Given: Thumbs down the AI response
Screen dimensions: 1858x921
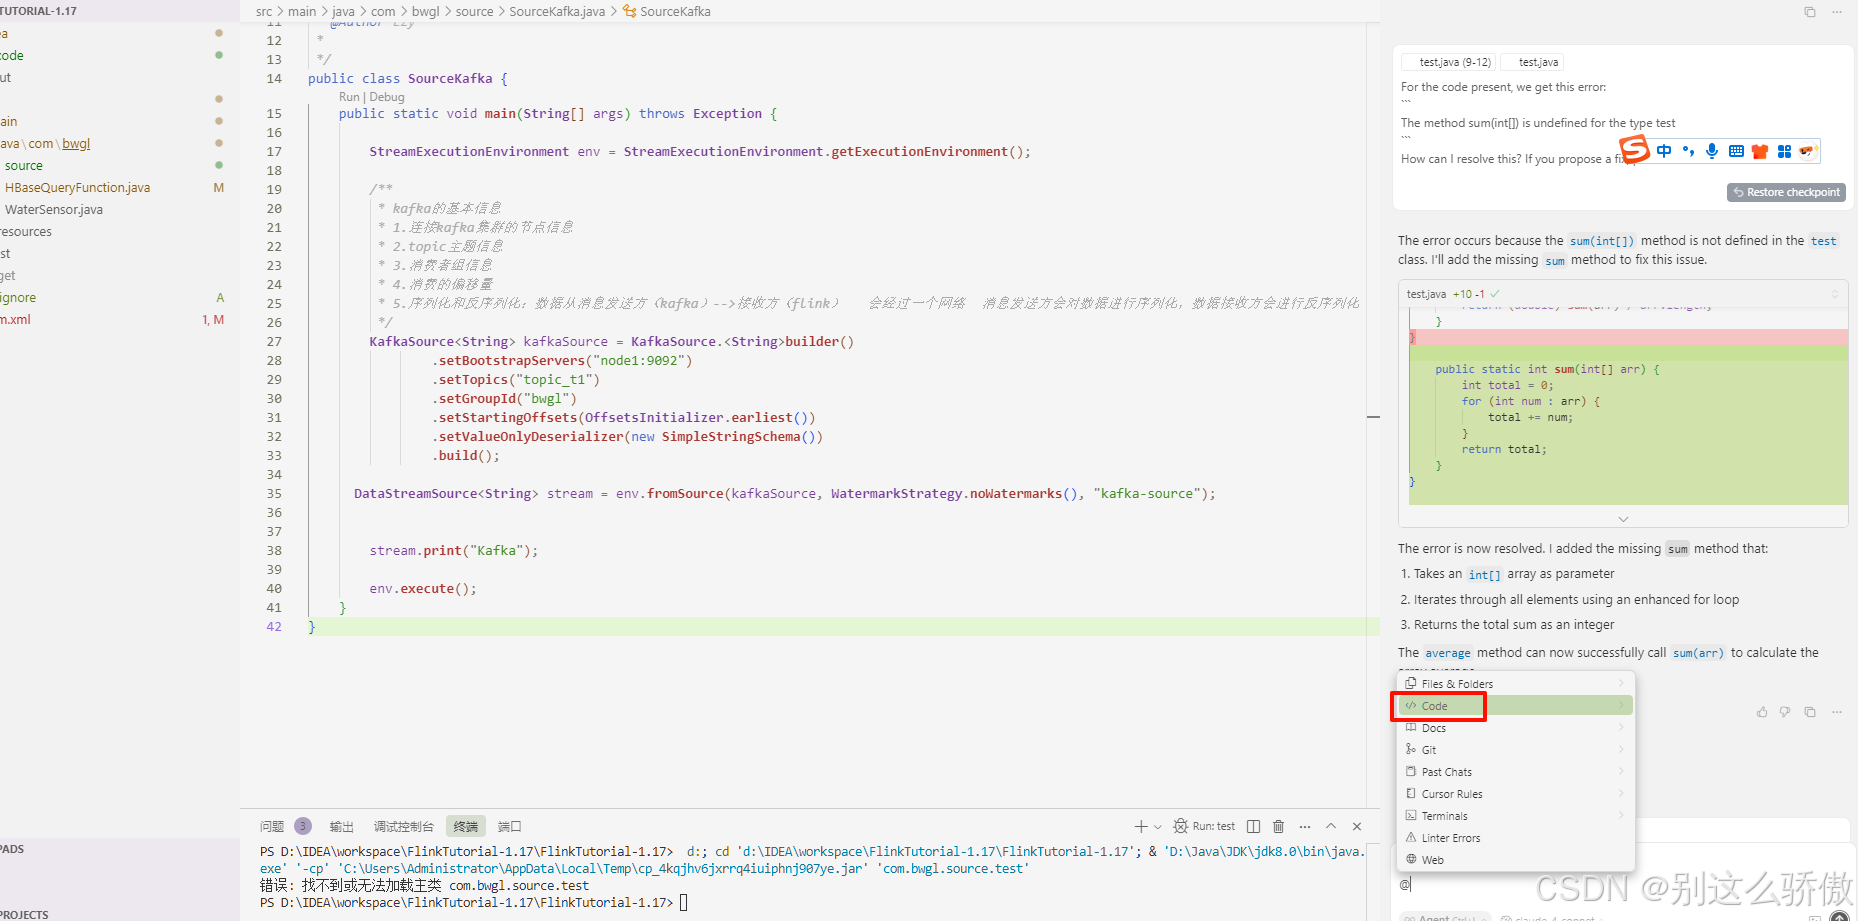Looking at the screenshot, I should [1785, 712].
